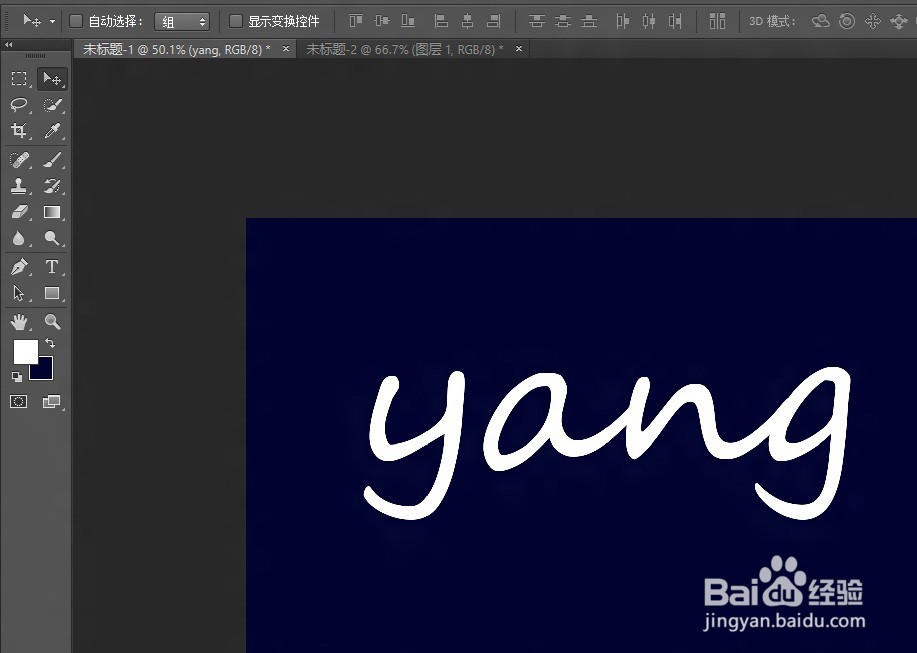The width and height of the screenshot is (917, 653).
Task: Align vertical centers of layers
Action: pos(382,22)
